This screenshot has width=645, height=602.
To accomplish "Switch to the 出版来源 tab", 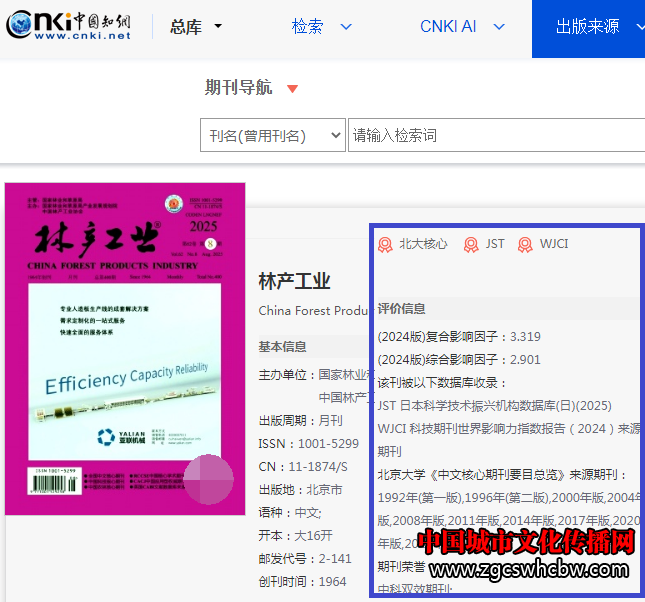I will tap(588, 27).
